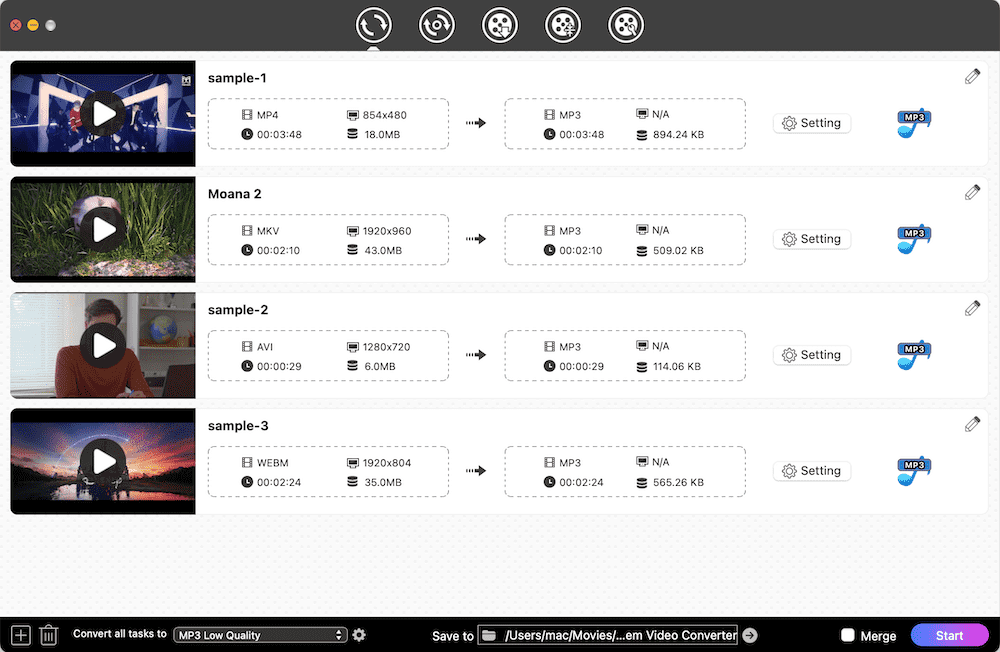Click the 18.0MB source size value
1000x652 pixels.
(382, 135)
